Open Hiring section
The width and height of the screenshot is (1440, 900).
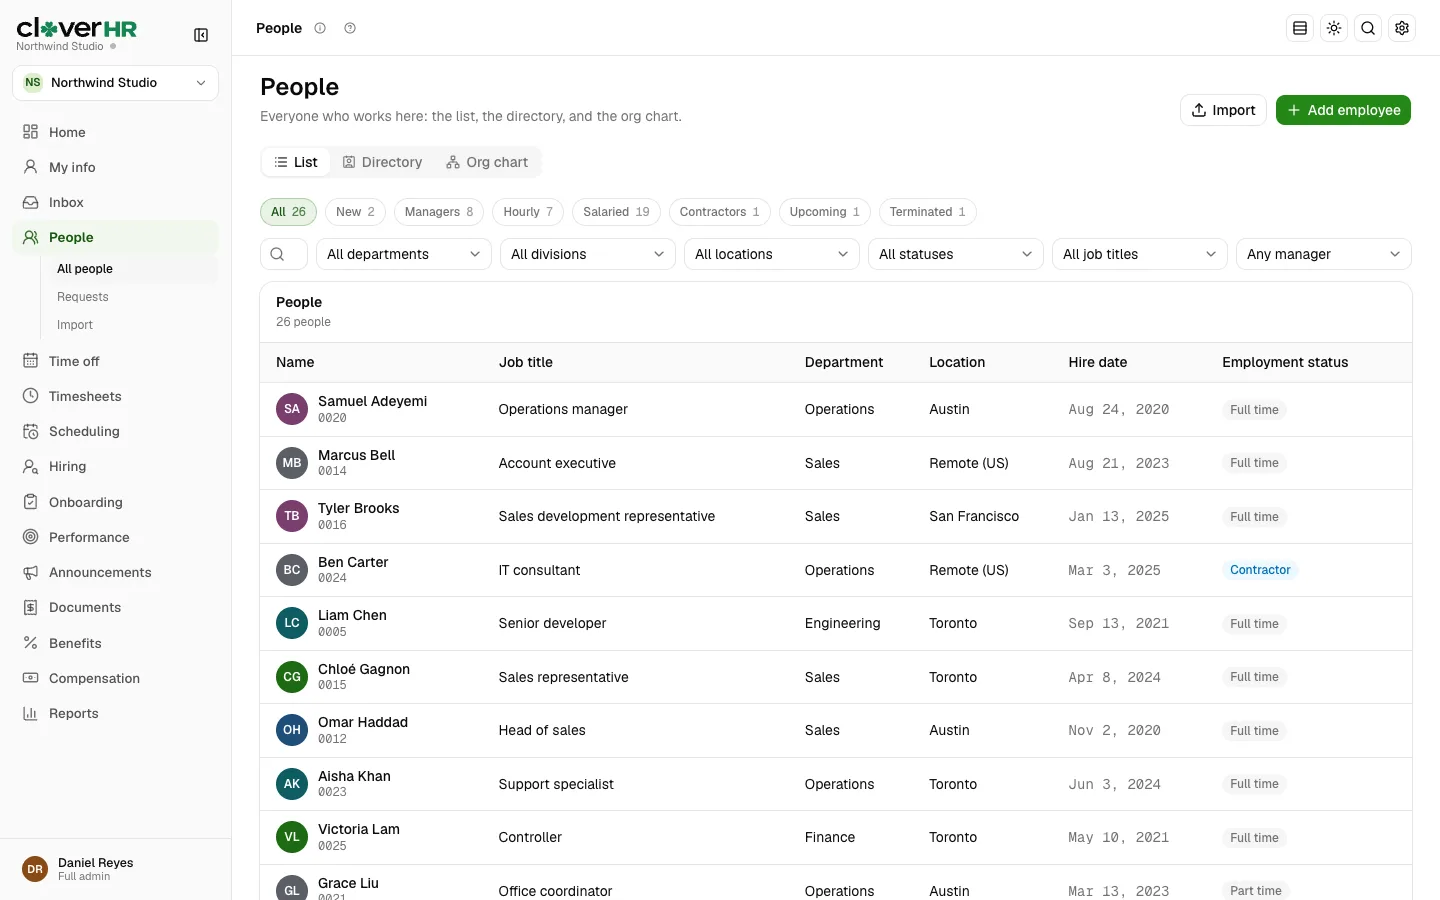click(115, 466)
